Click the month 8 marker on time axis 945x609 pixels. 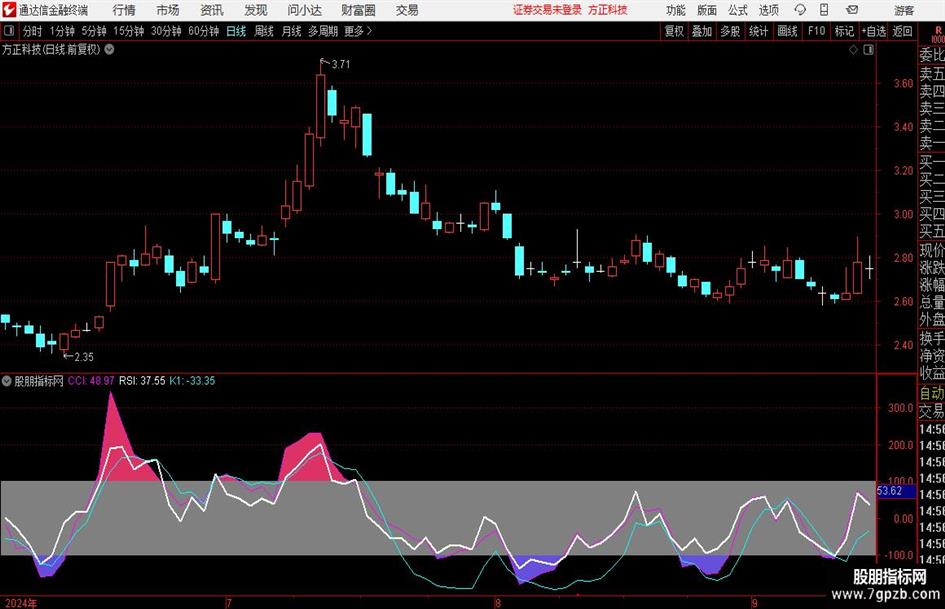pos(498,603)
